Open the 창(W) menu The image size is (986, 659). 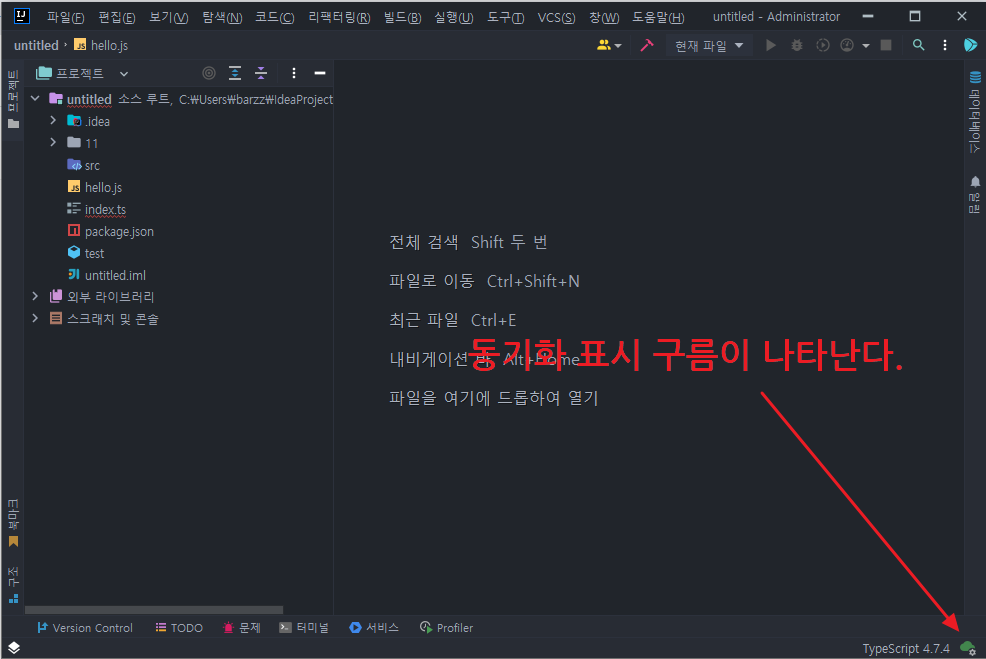click(604, 17)
